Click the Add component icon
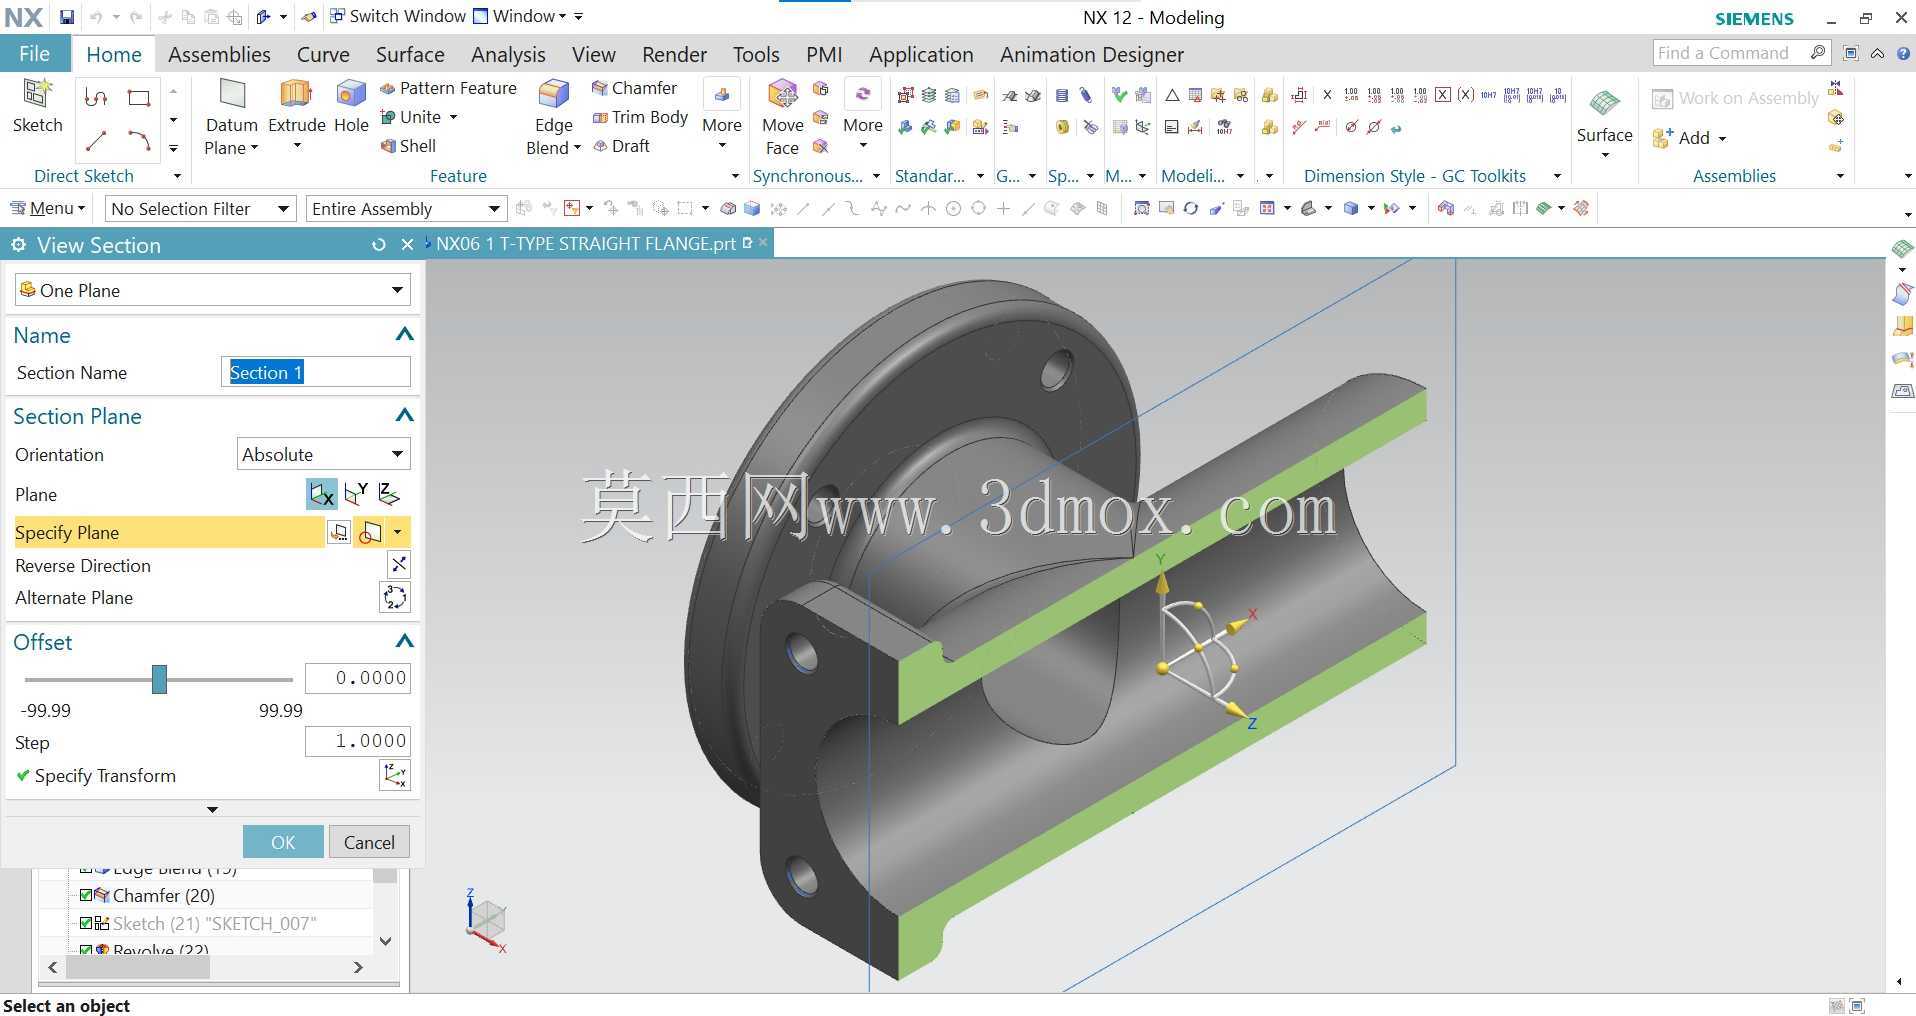1916x1016 pixels. (1662, 138)
